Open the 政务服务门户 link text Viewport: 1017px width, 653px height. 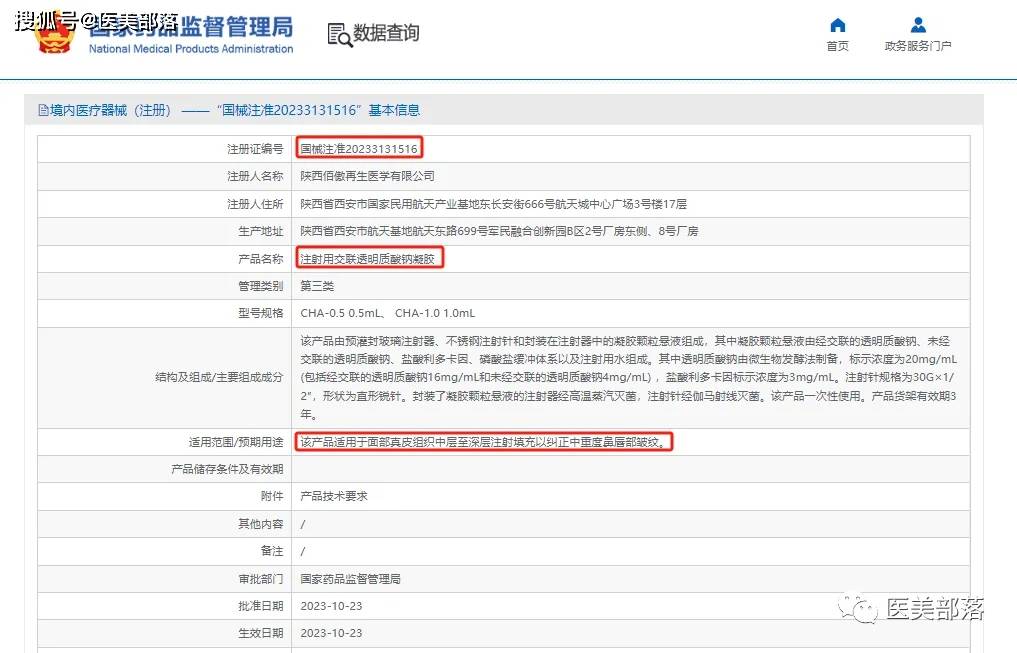(x=918, y=46)
